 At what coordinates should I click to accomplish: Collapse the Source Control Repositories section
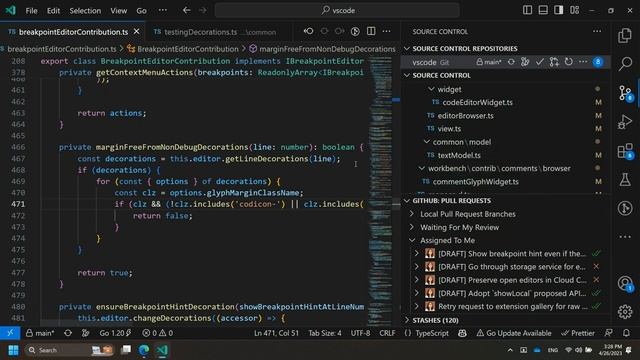(465, 49)
